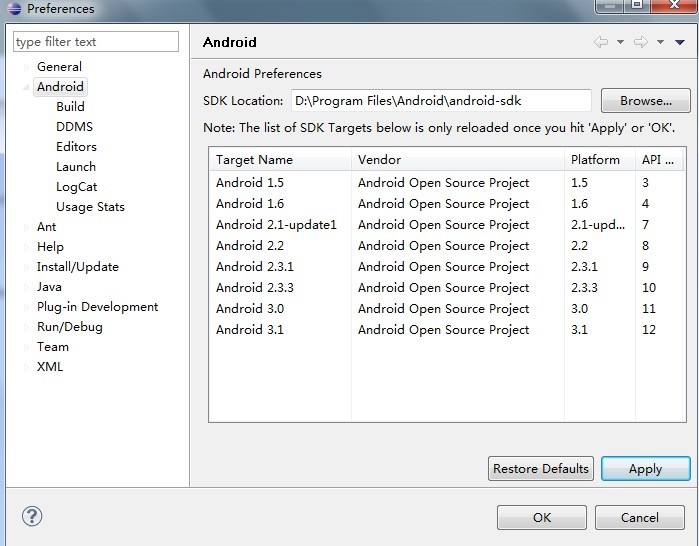Expand the Team tree node
Image resolution: width=699 pixels, height=546 pixels.
click(26, 347)
